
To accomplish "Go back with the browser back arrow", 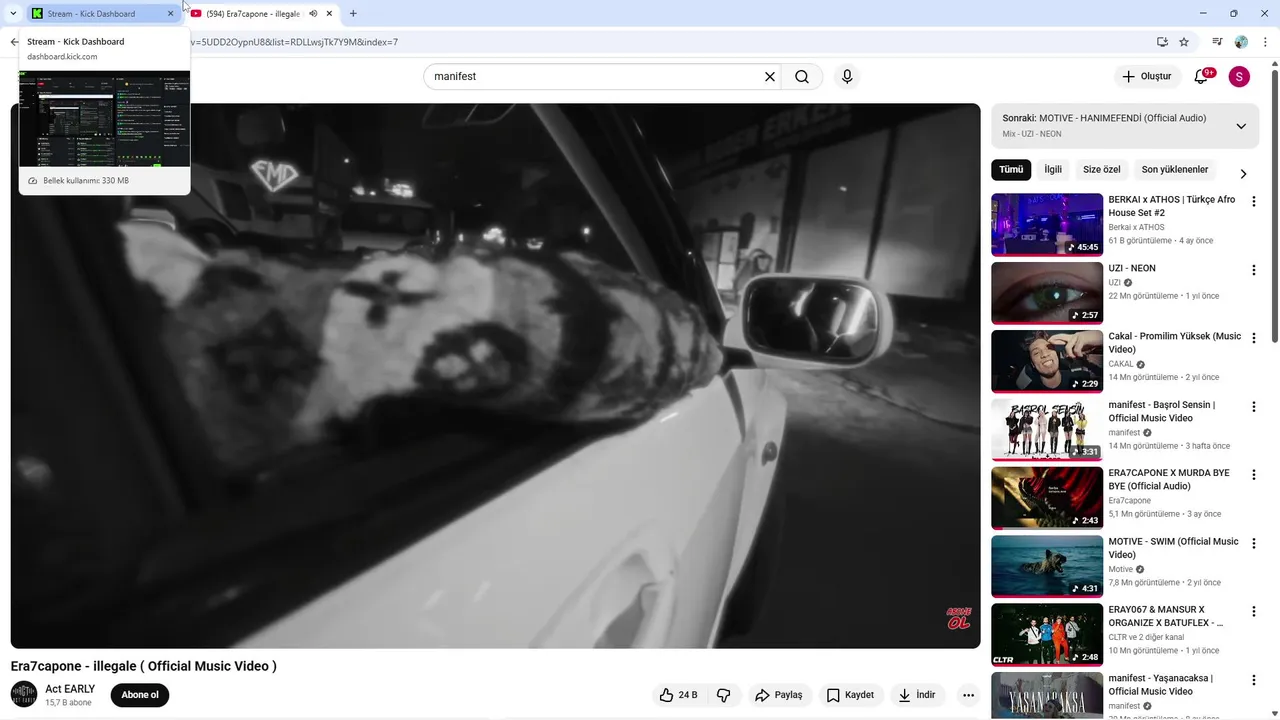I will pos(14,42).
